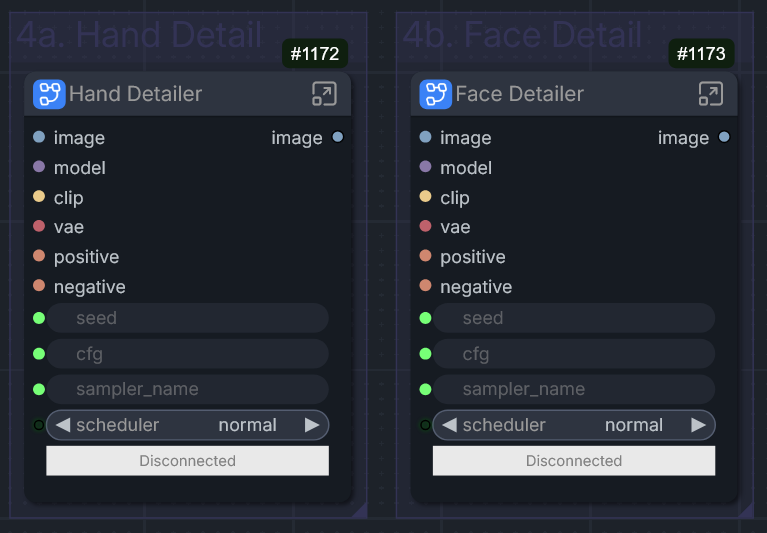Step Hand Detailer scheduler back with left arrow
Viewport: 767px width, 533px height.
[63, 425]
